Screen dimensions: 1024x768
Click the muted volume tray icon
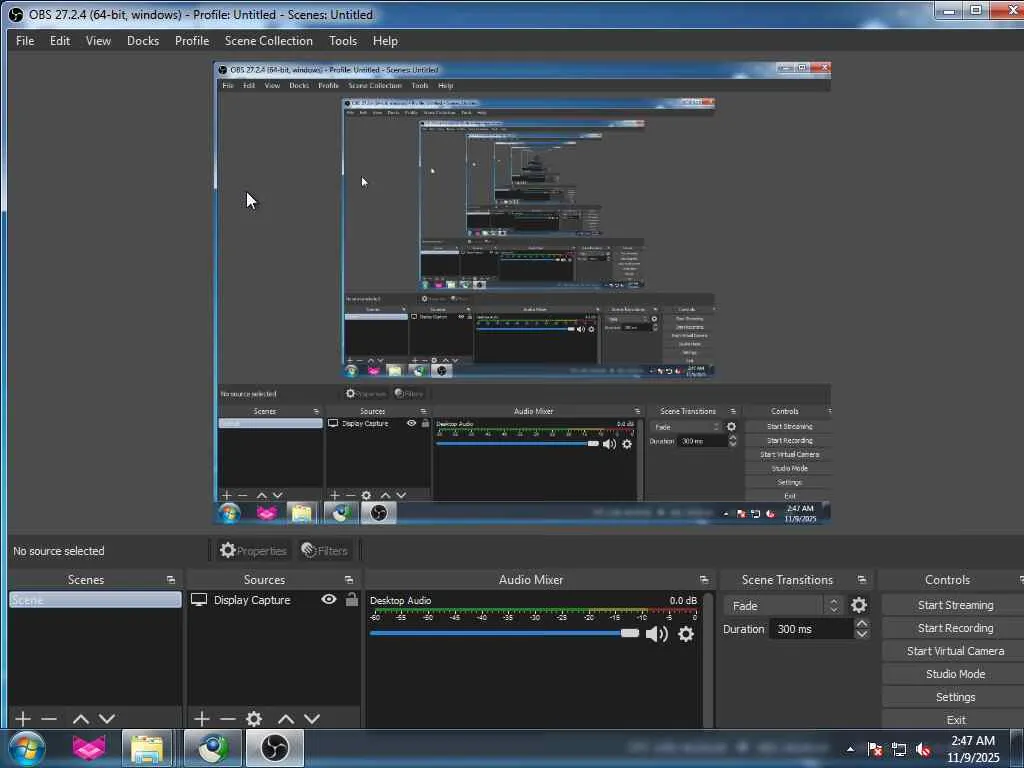(923, 750)
